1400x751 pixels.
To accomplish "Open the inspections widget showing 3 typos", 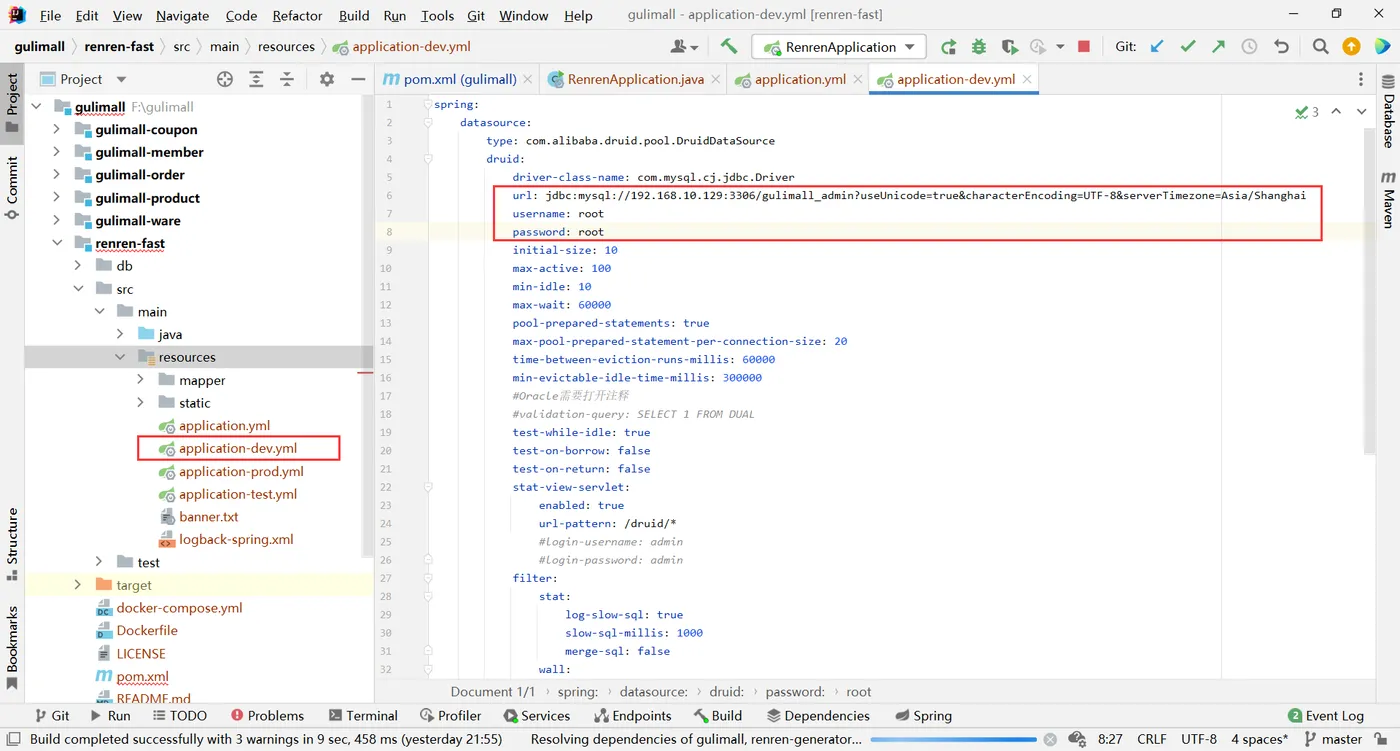I will [x=1306, y=112].
